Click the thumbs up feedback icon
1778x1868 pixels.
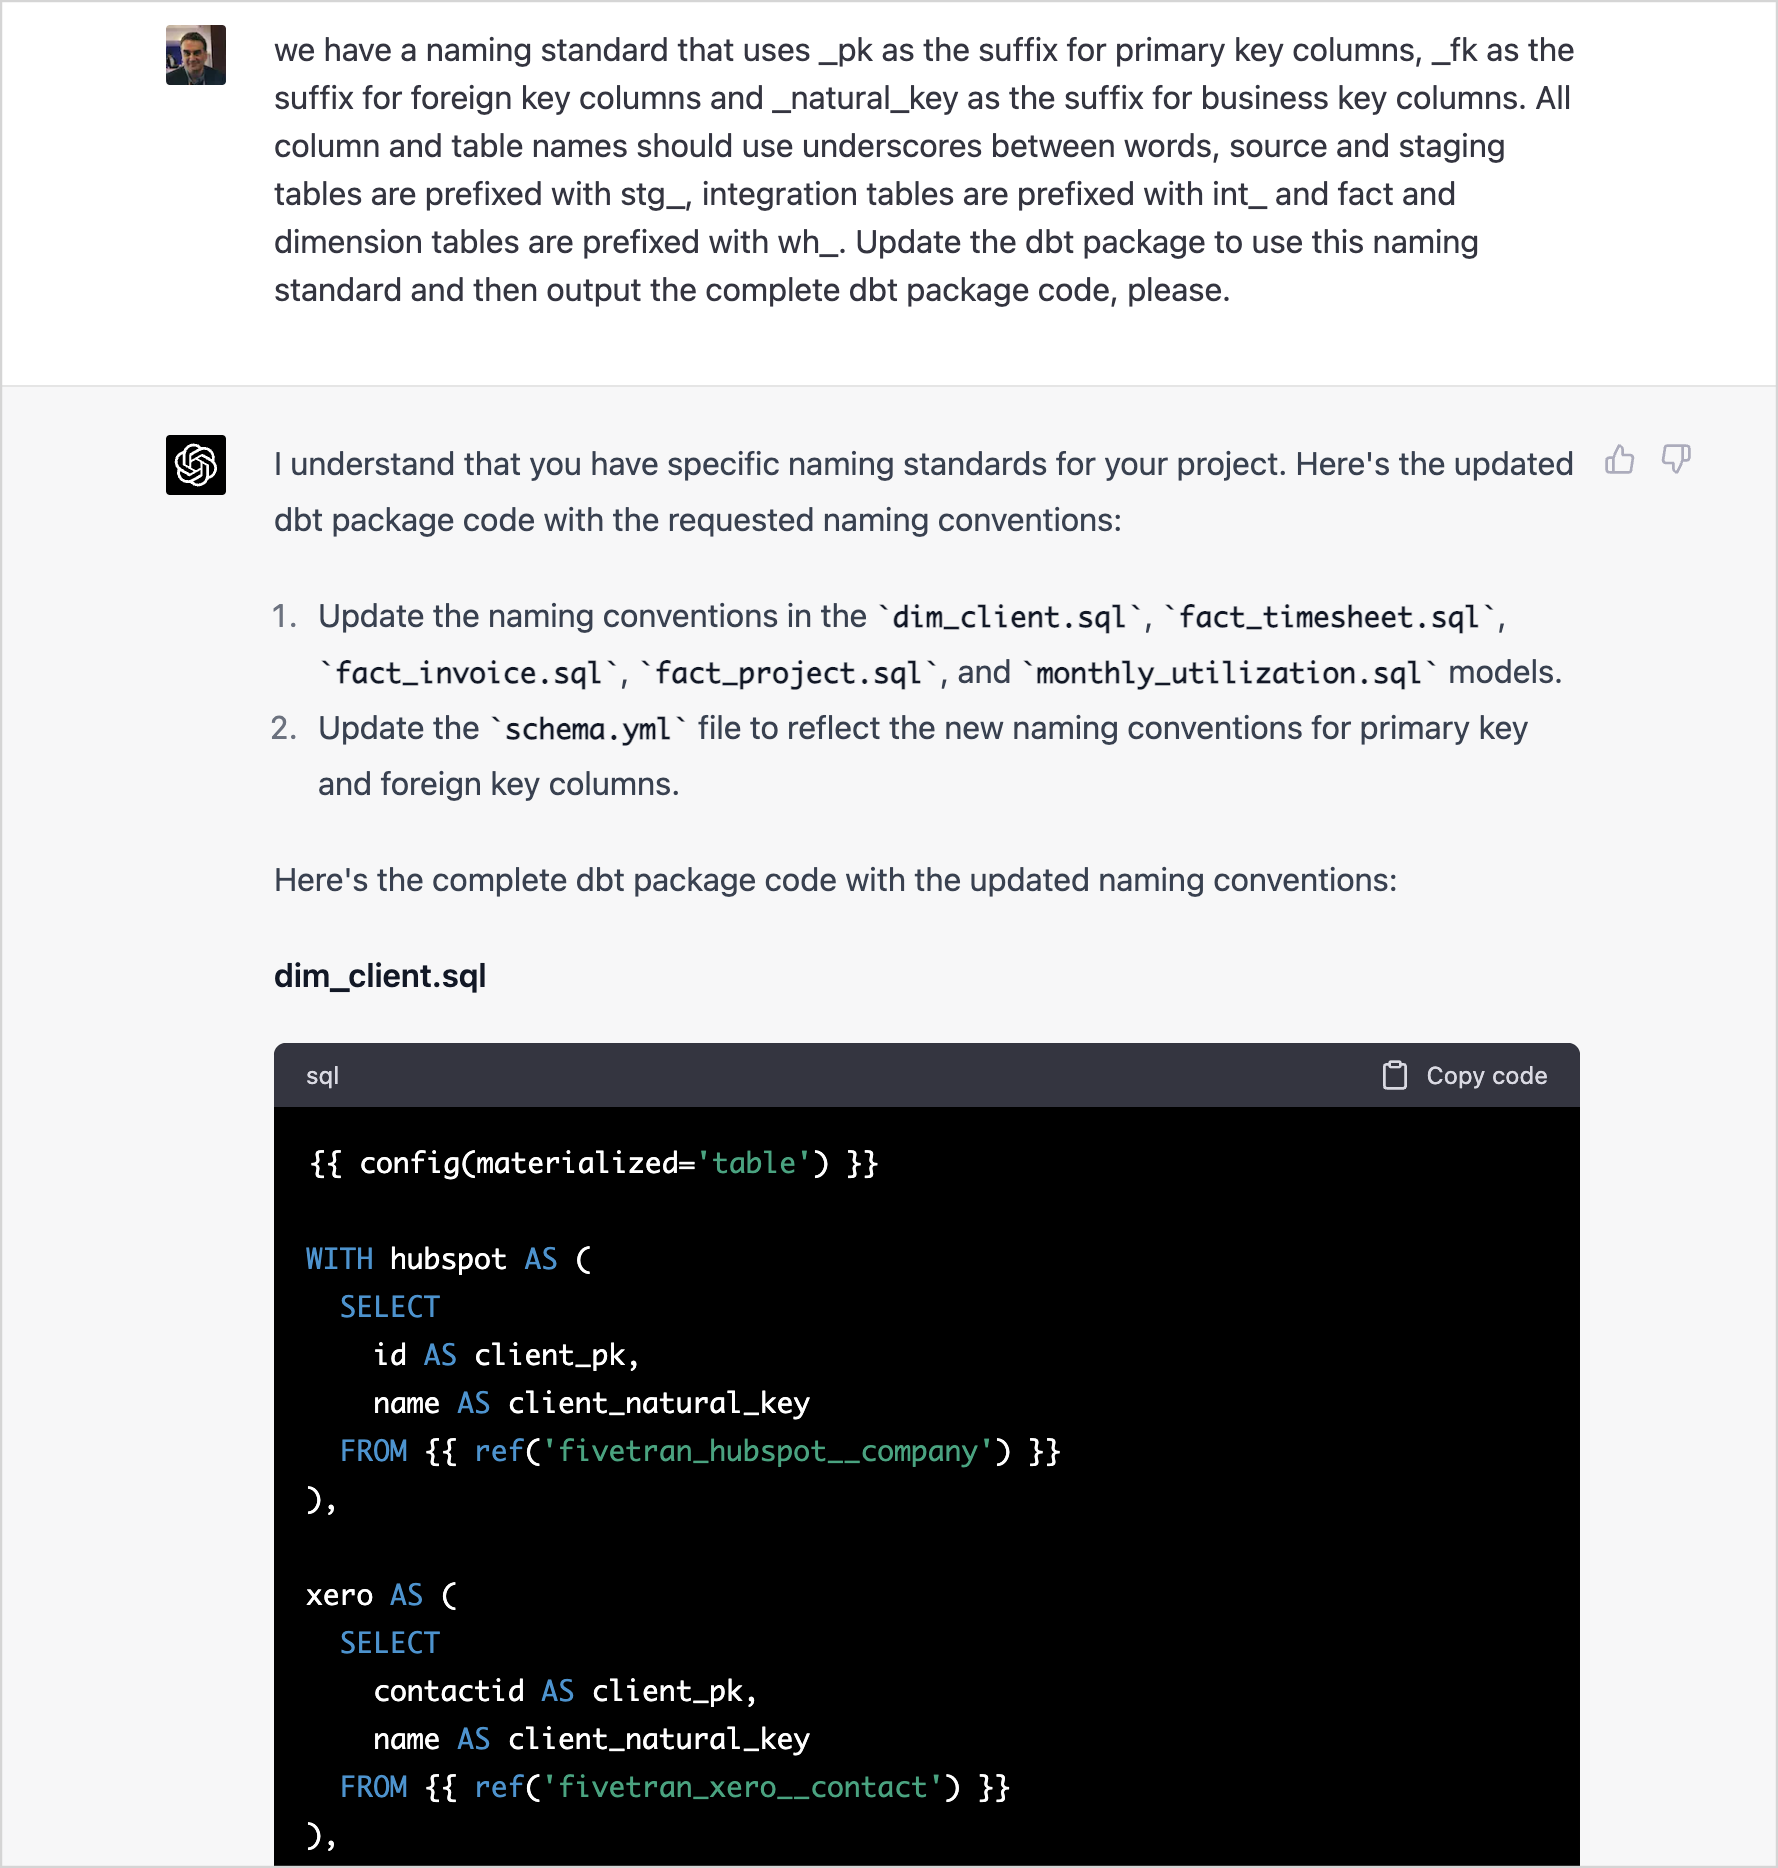tap(1619, 460)
